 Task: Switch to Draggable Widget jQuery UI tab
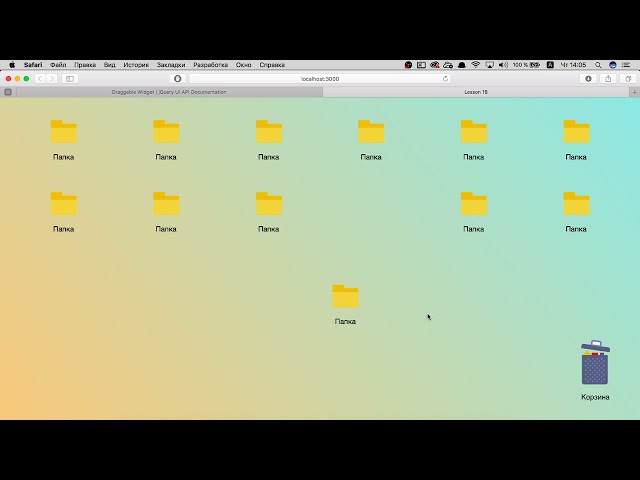pos(169,92)
